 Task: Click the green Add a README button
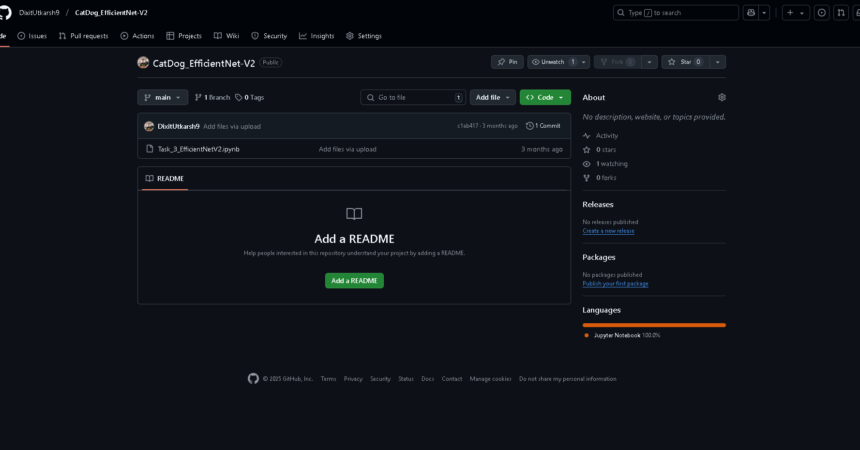(x=354, y=280)
